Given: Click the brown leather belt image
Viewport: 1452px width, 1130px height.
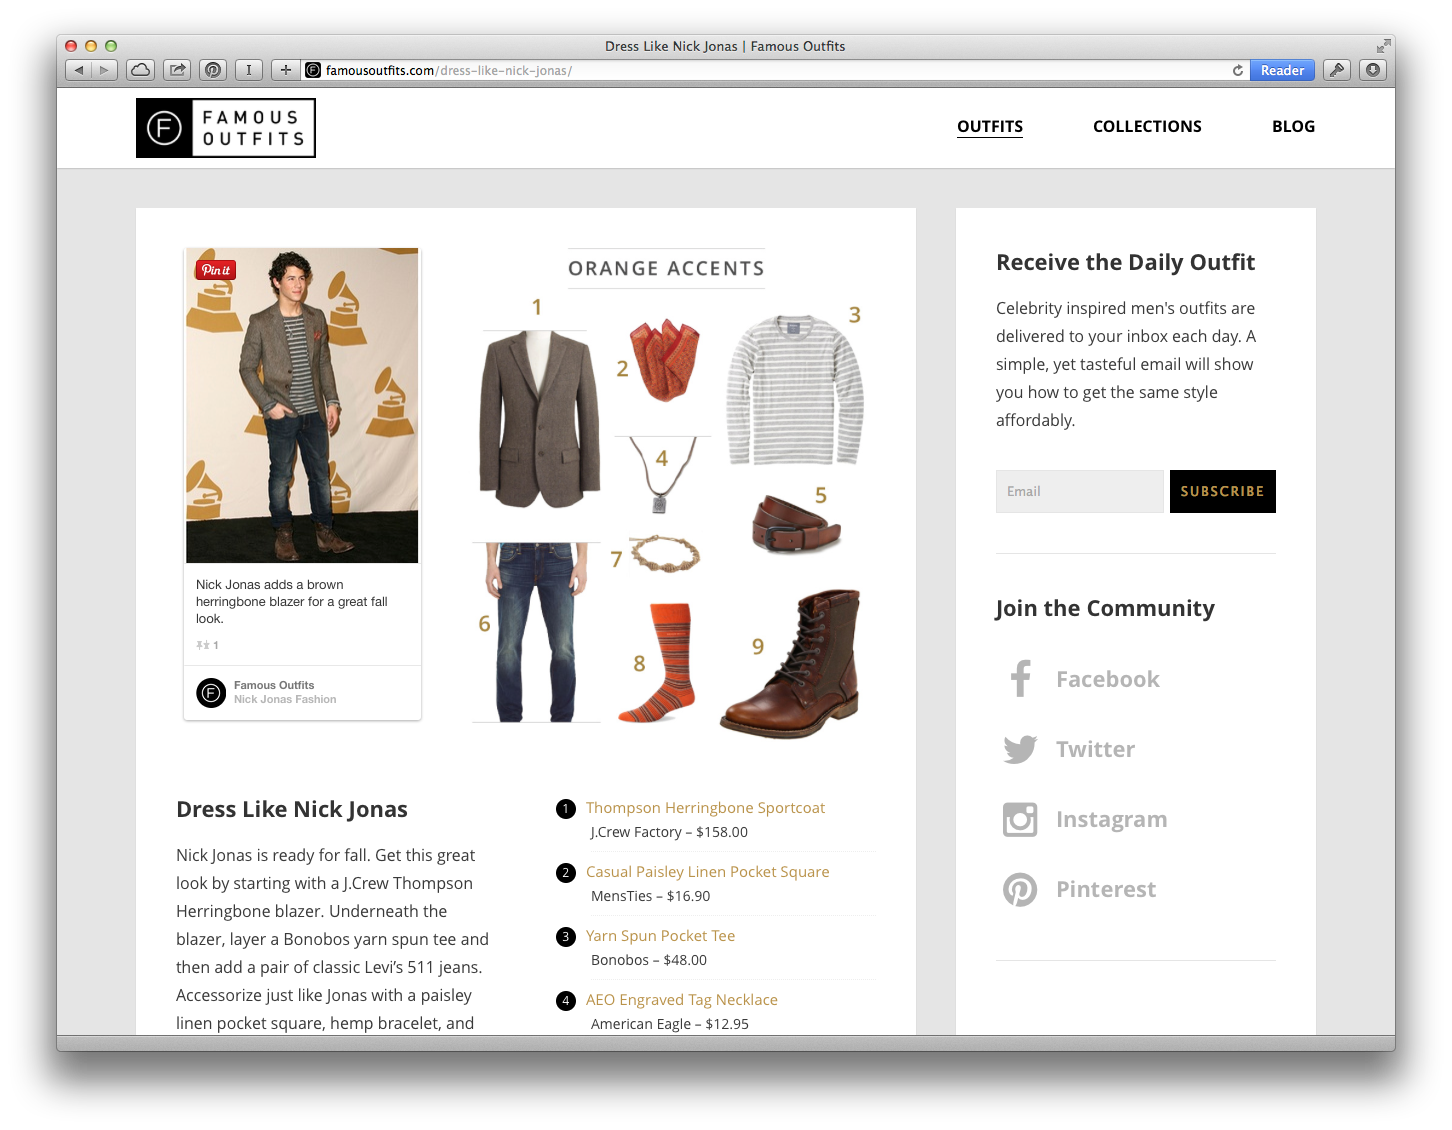Looking at the screenshot, I should click(x=796, y=524).
